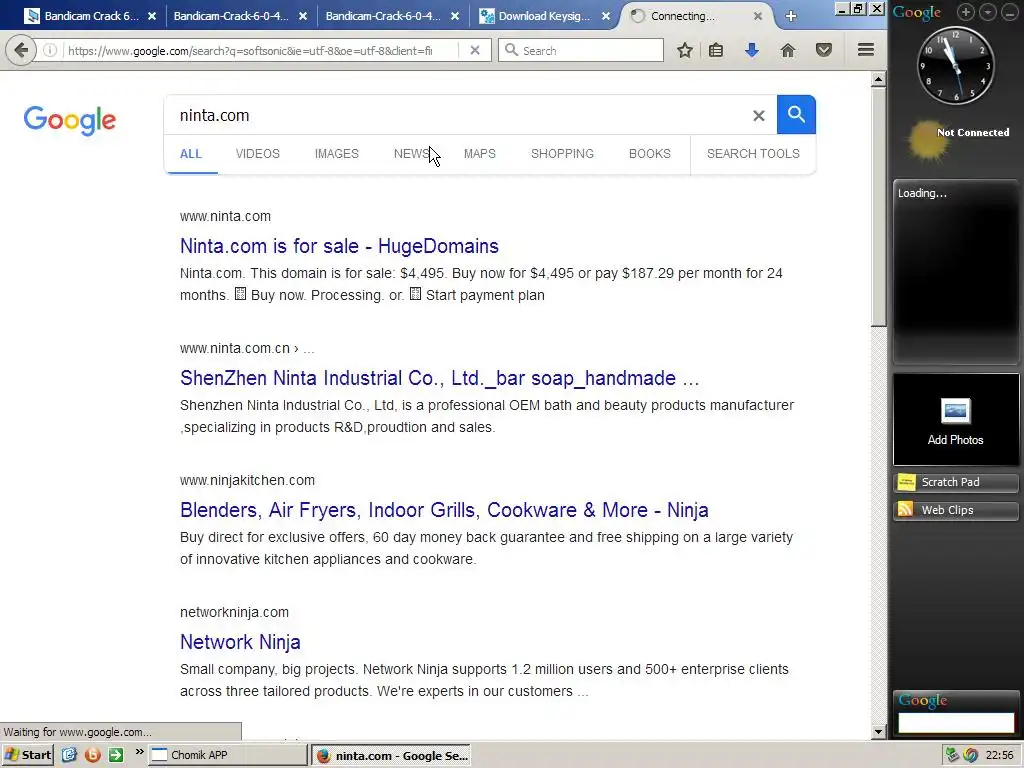Select the IMAGES results filter

336,154
